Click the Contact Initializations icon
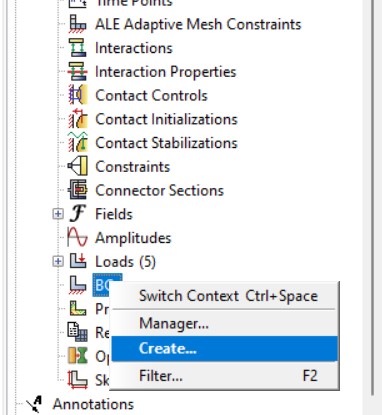Viewport: 382px width, 415px height. point(78,119)
